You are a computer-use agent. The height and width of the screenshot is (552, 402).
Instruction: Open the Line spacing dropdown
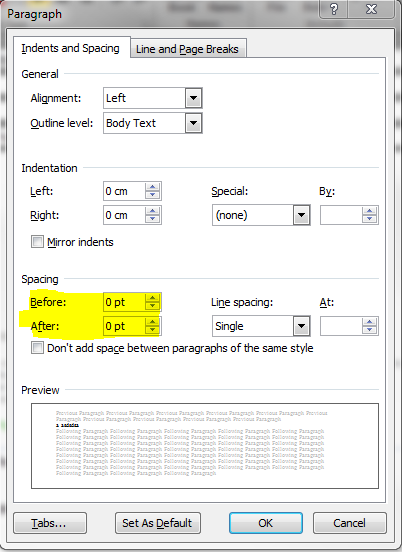click(x=301, y=326)
